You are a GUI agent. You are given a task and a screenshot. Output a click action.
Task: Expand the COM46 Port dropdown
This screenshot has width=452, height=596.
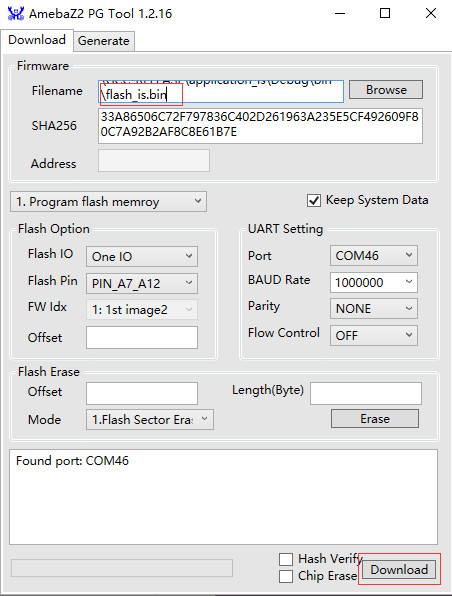[x=374, y=255]
